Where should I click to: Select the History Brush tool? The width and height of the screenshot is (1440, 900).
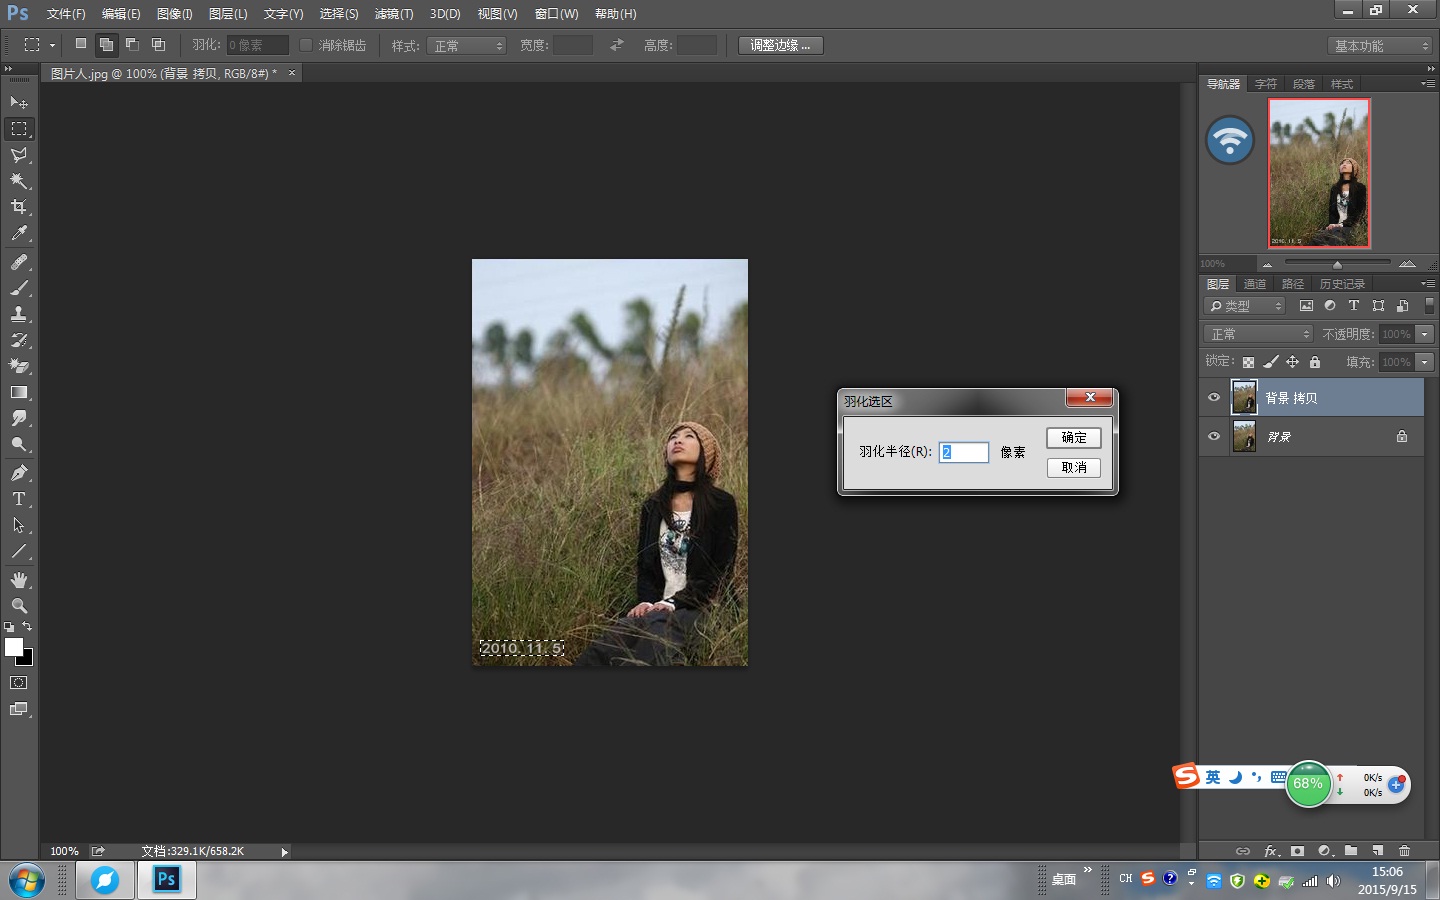(19, 340)
